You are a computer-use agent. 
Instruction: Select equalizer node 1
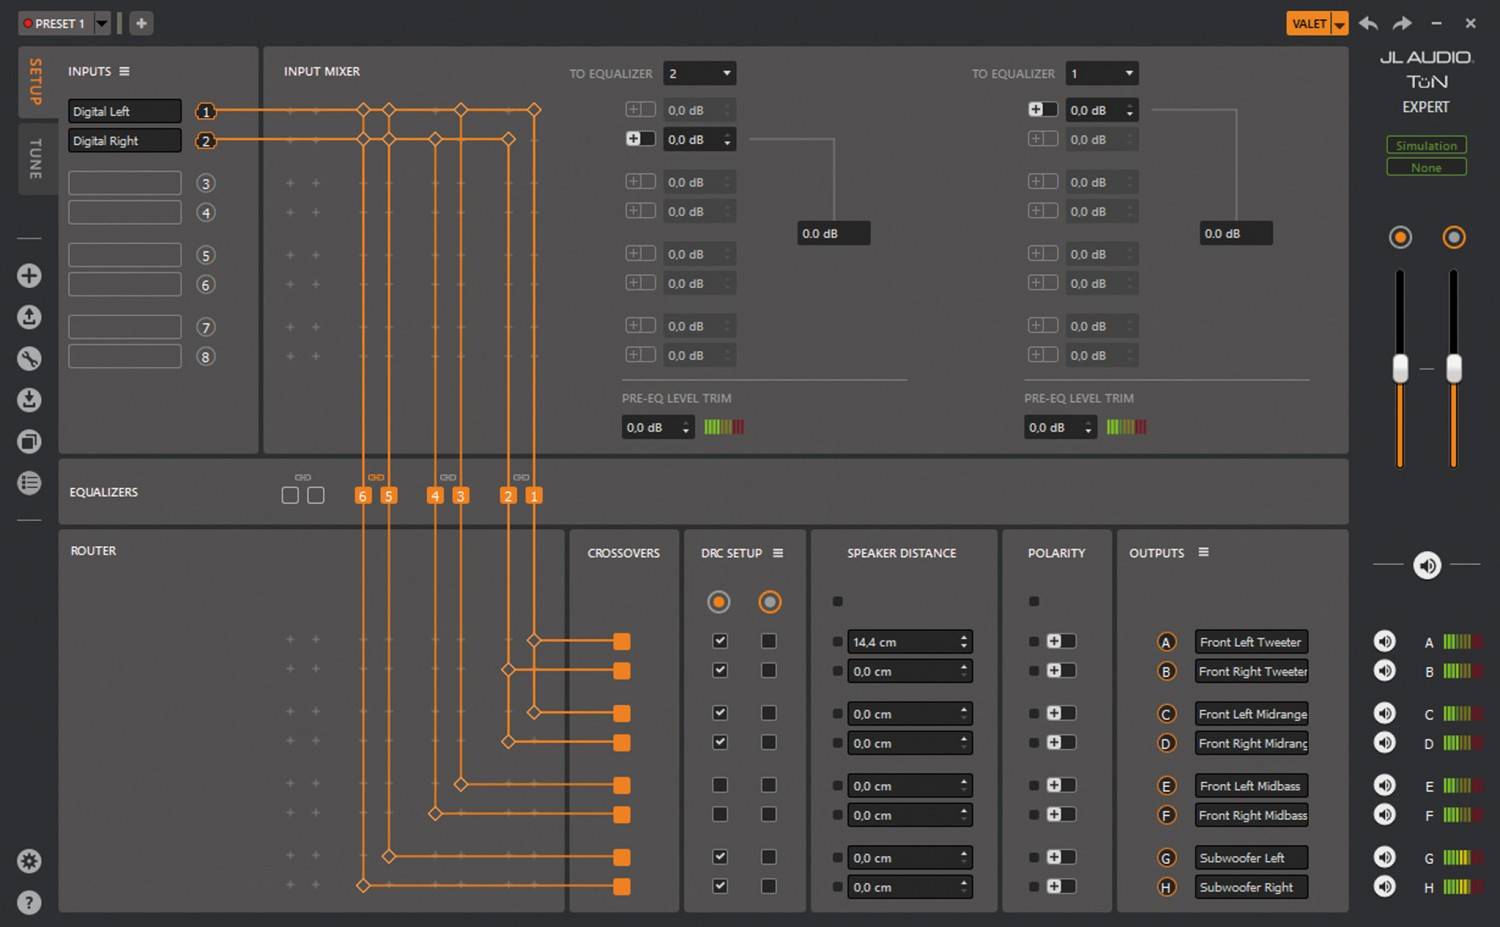point(534,495)
